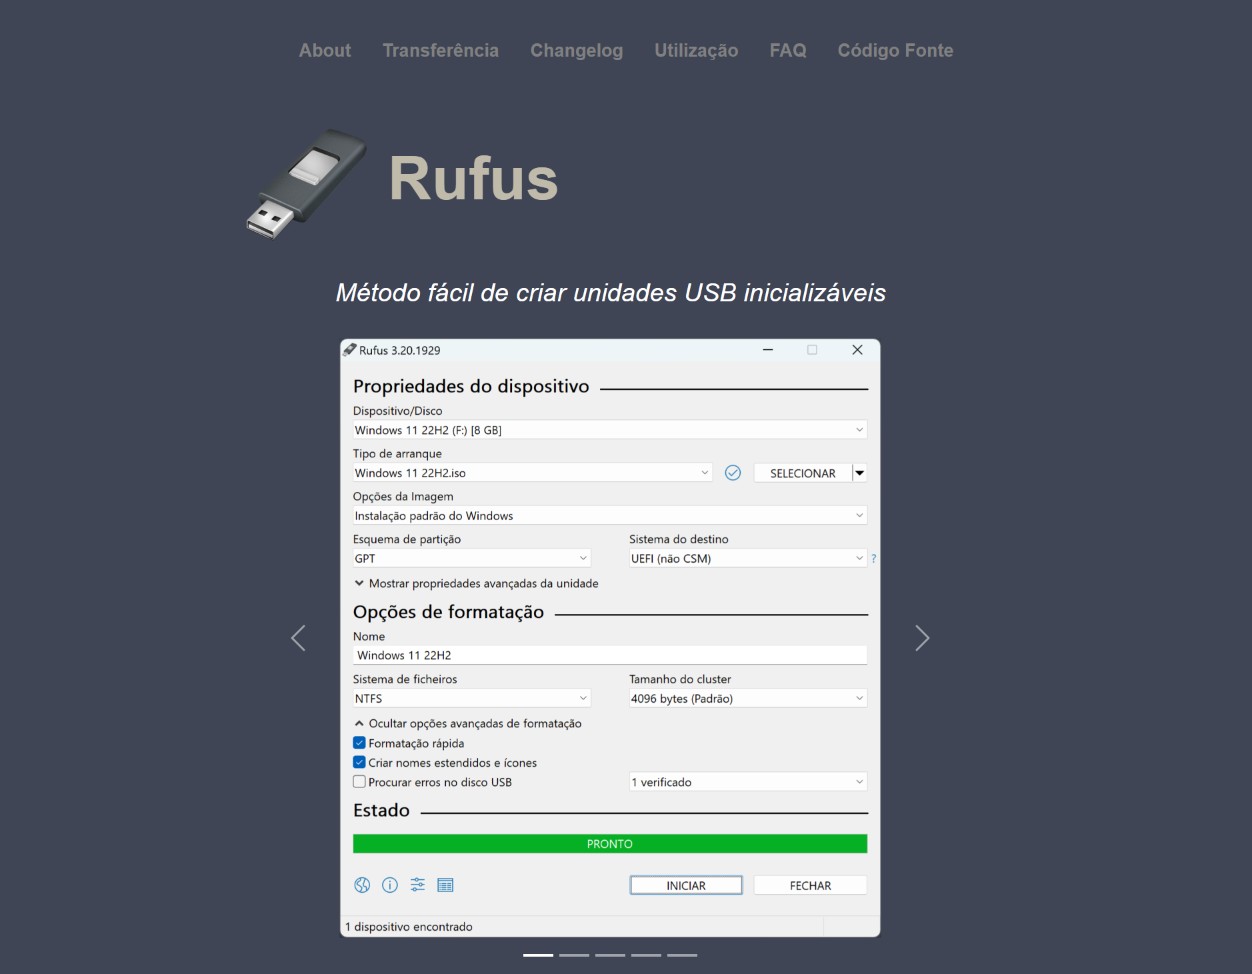Close the Rufus window with X
This screenshot has width=1252, height=974.
point(857,350)
